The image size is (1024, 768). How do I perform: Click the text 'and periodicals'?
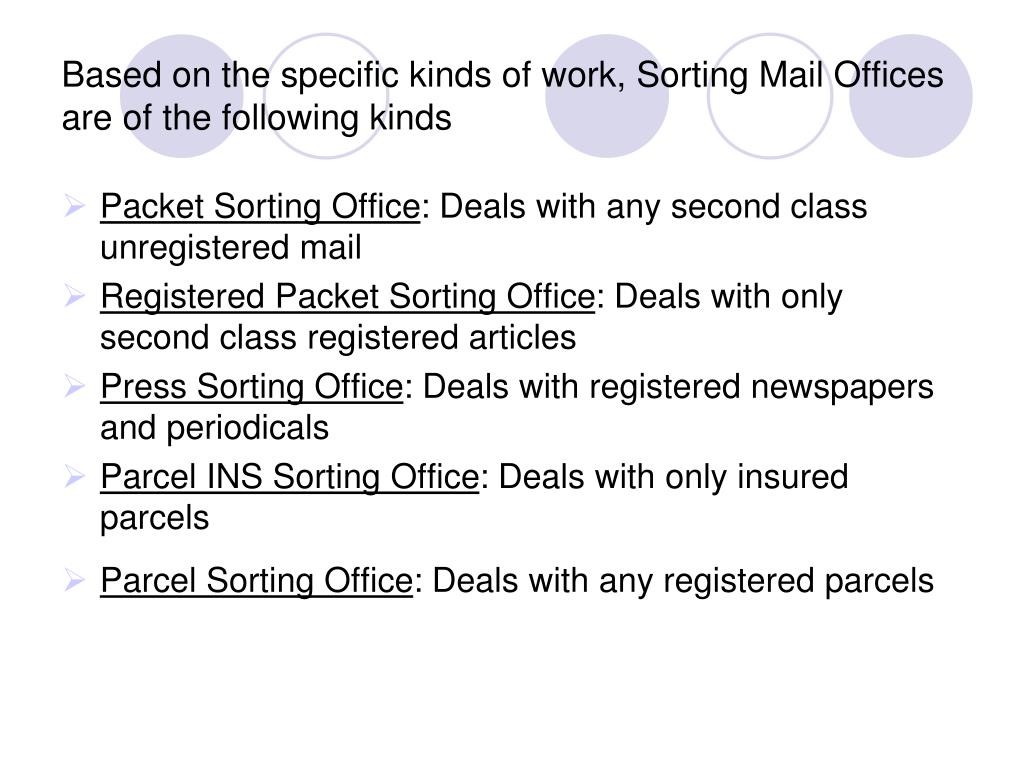click(215, 428)
